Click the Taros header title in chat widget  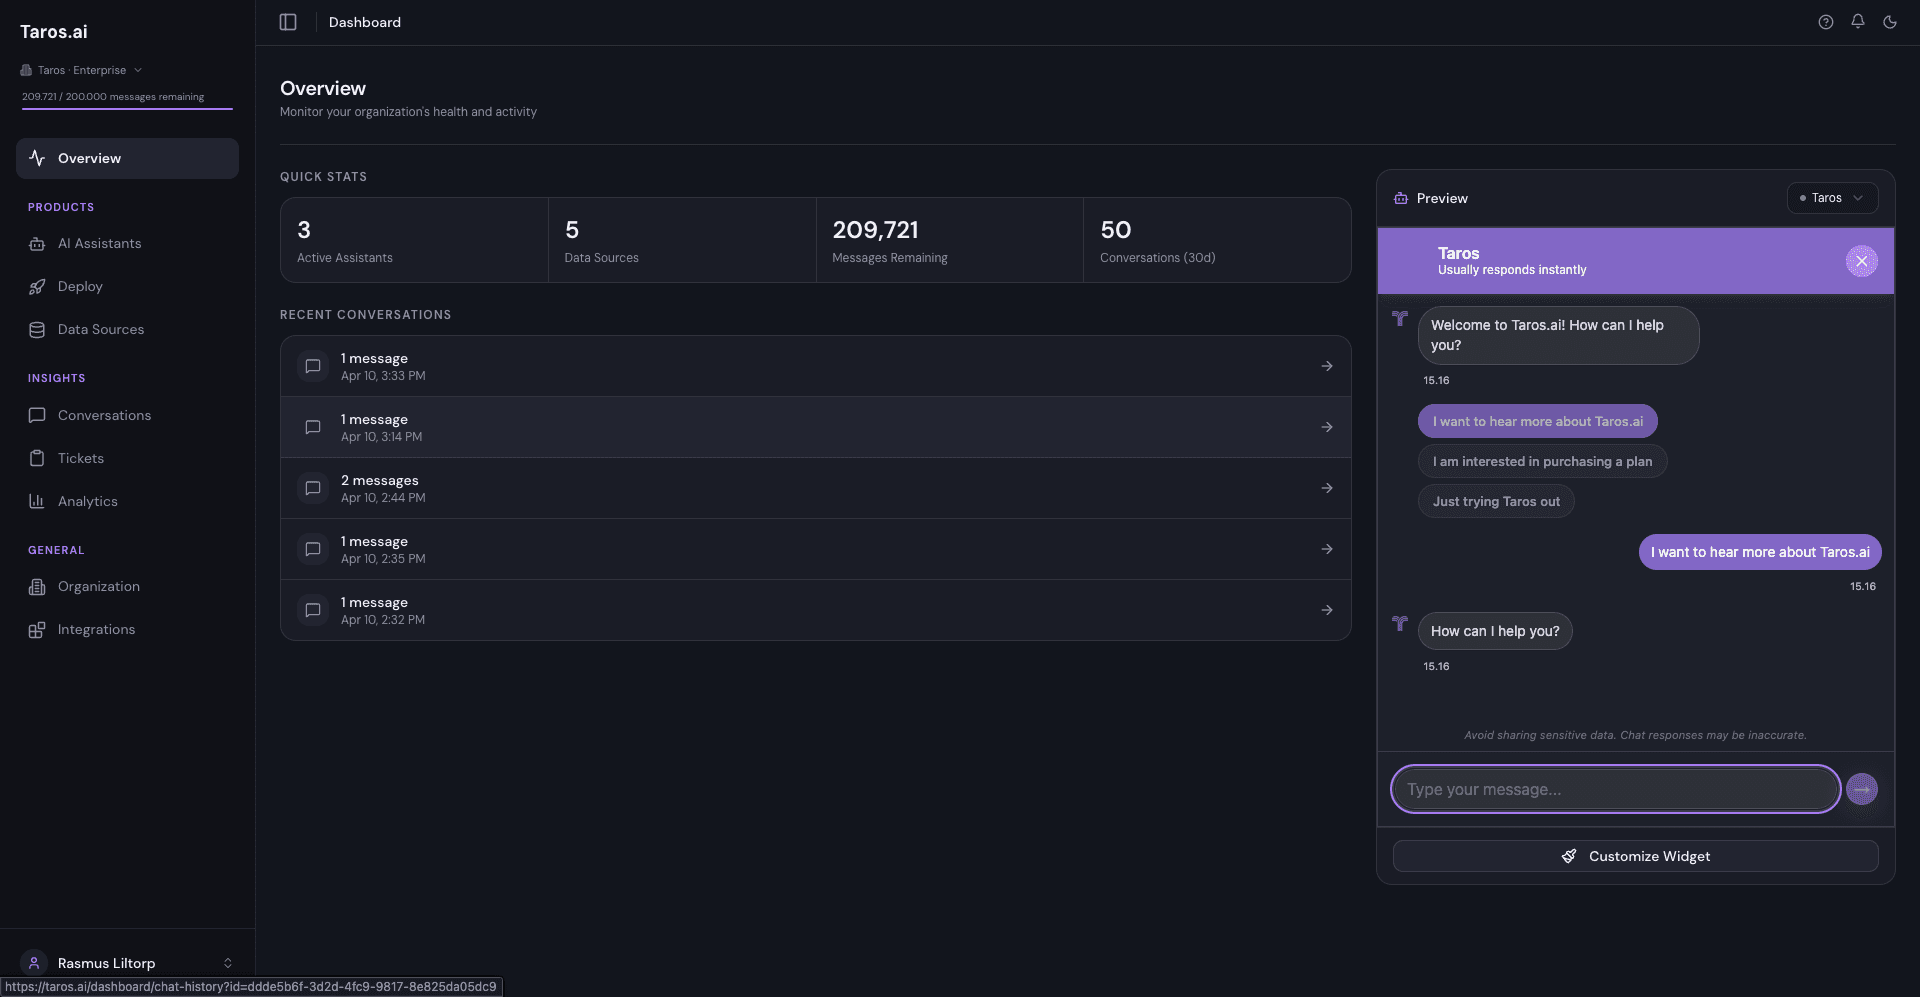pos(1459,253)
